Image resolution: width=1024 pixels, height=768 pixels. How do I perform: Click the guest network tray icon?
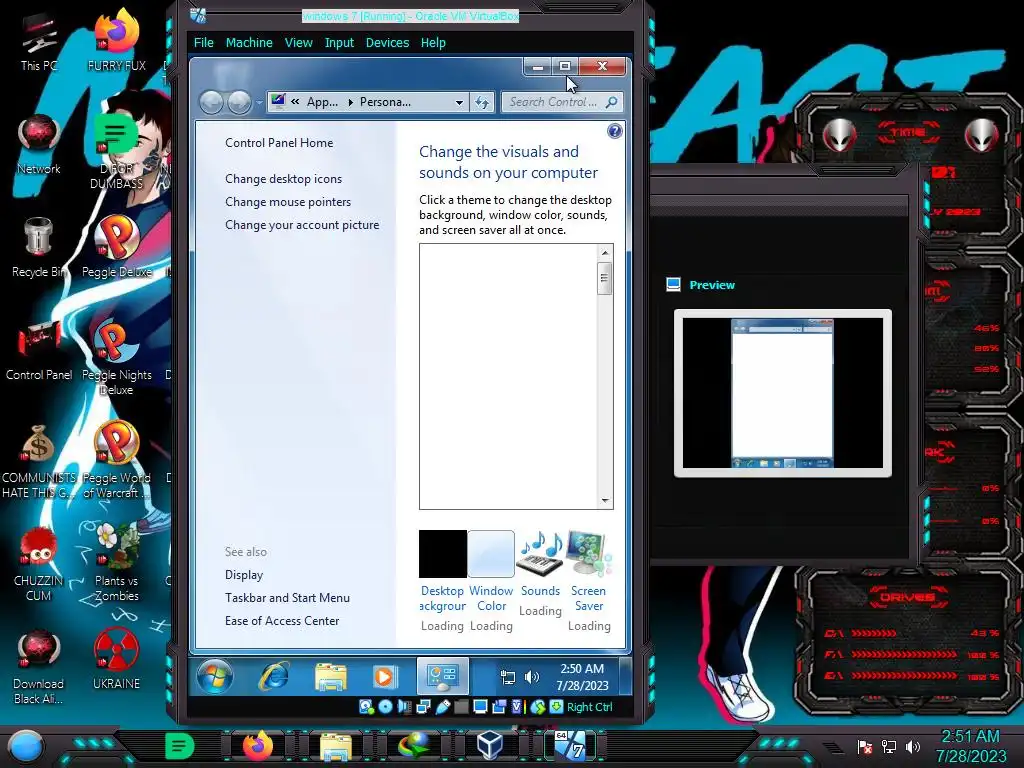click(x=507, y=677)
